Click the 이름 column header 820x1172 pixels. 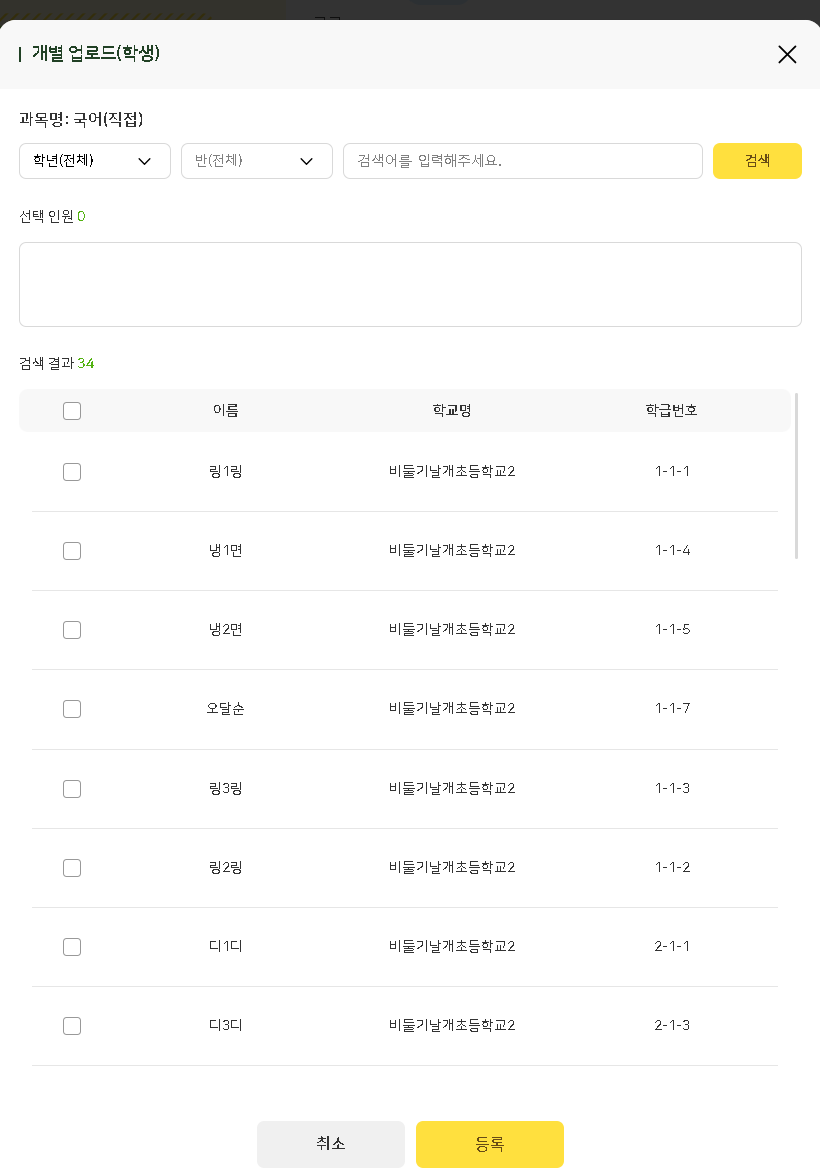coord(226,411)
